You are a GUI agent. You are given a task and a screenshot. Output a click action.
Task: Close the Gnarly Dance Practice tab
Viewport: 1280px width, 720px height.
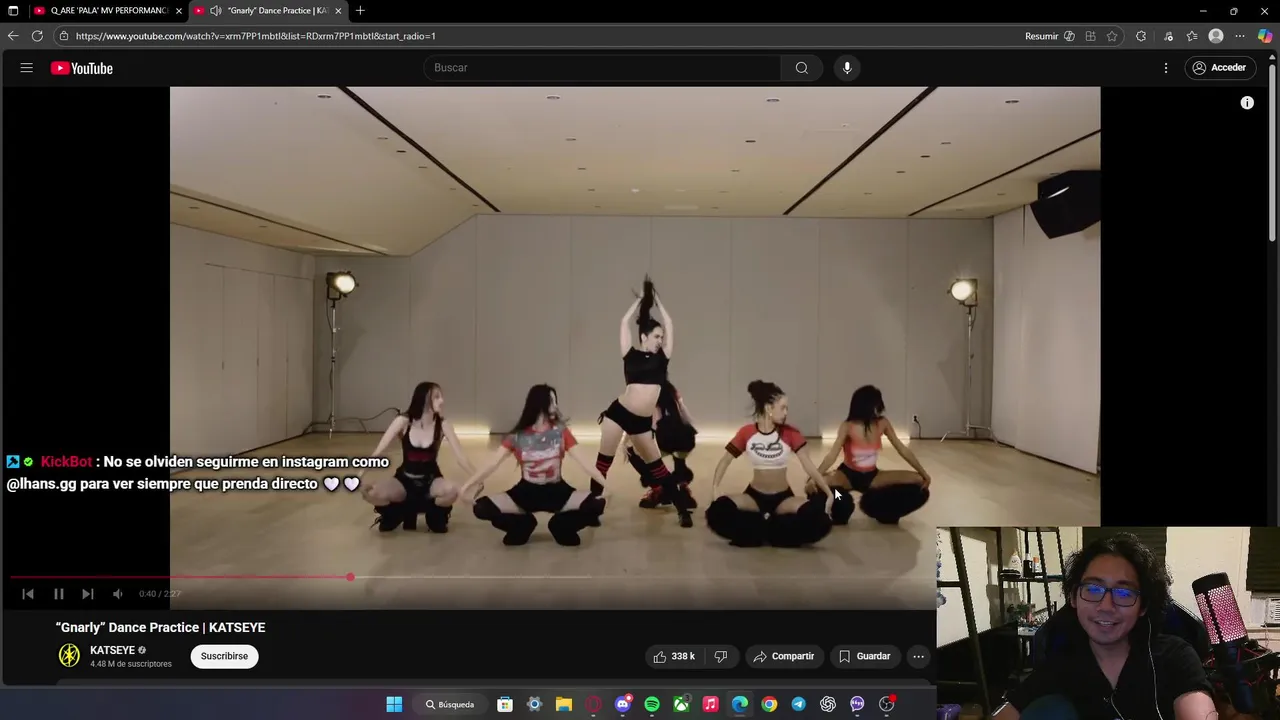pos(338,11)
